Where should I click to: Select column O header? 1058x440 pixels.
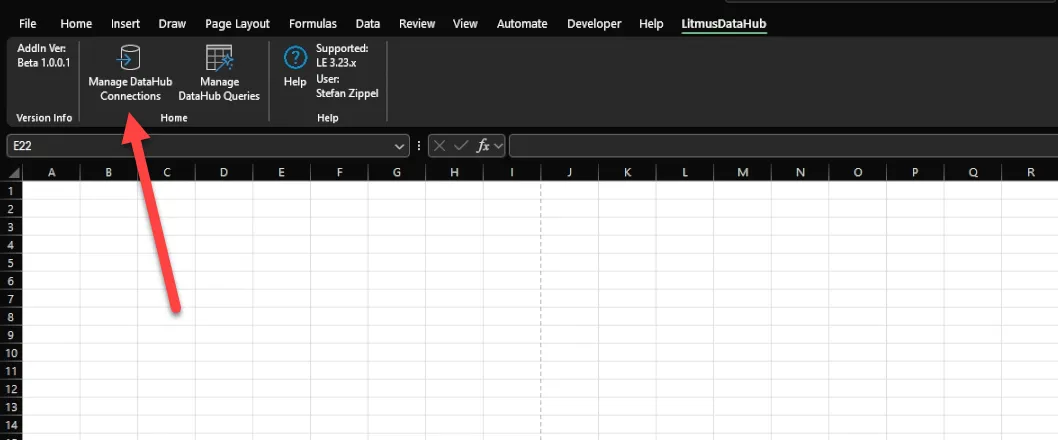pos(858,173)
